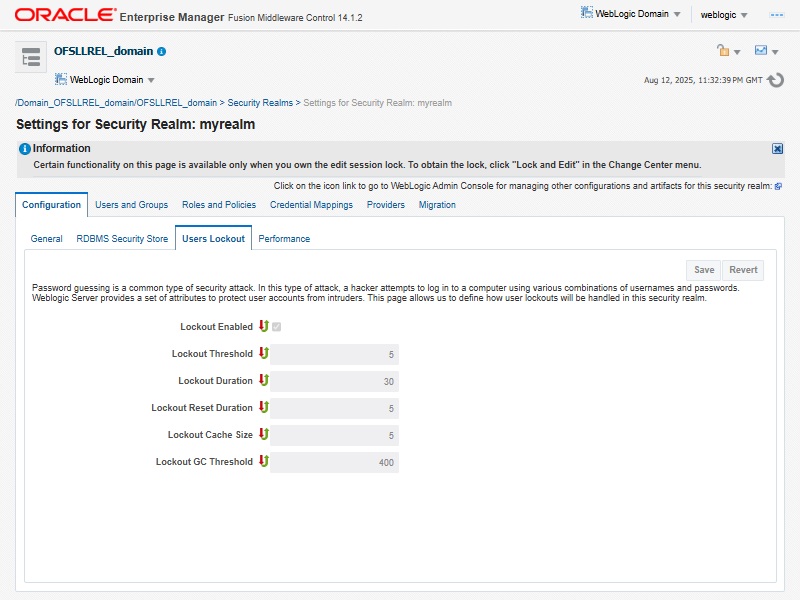
Task: Click the Save button
Action: [x=704, y=270]
